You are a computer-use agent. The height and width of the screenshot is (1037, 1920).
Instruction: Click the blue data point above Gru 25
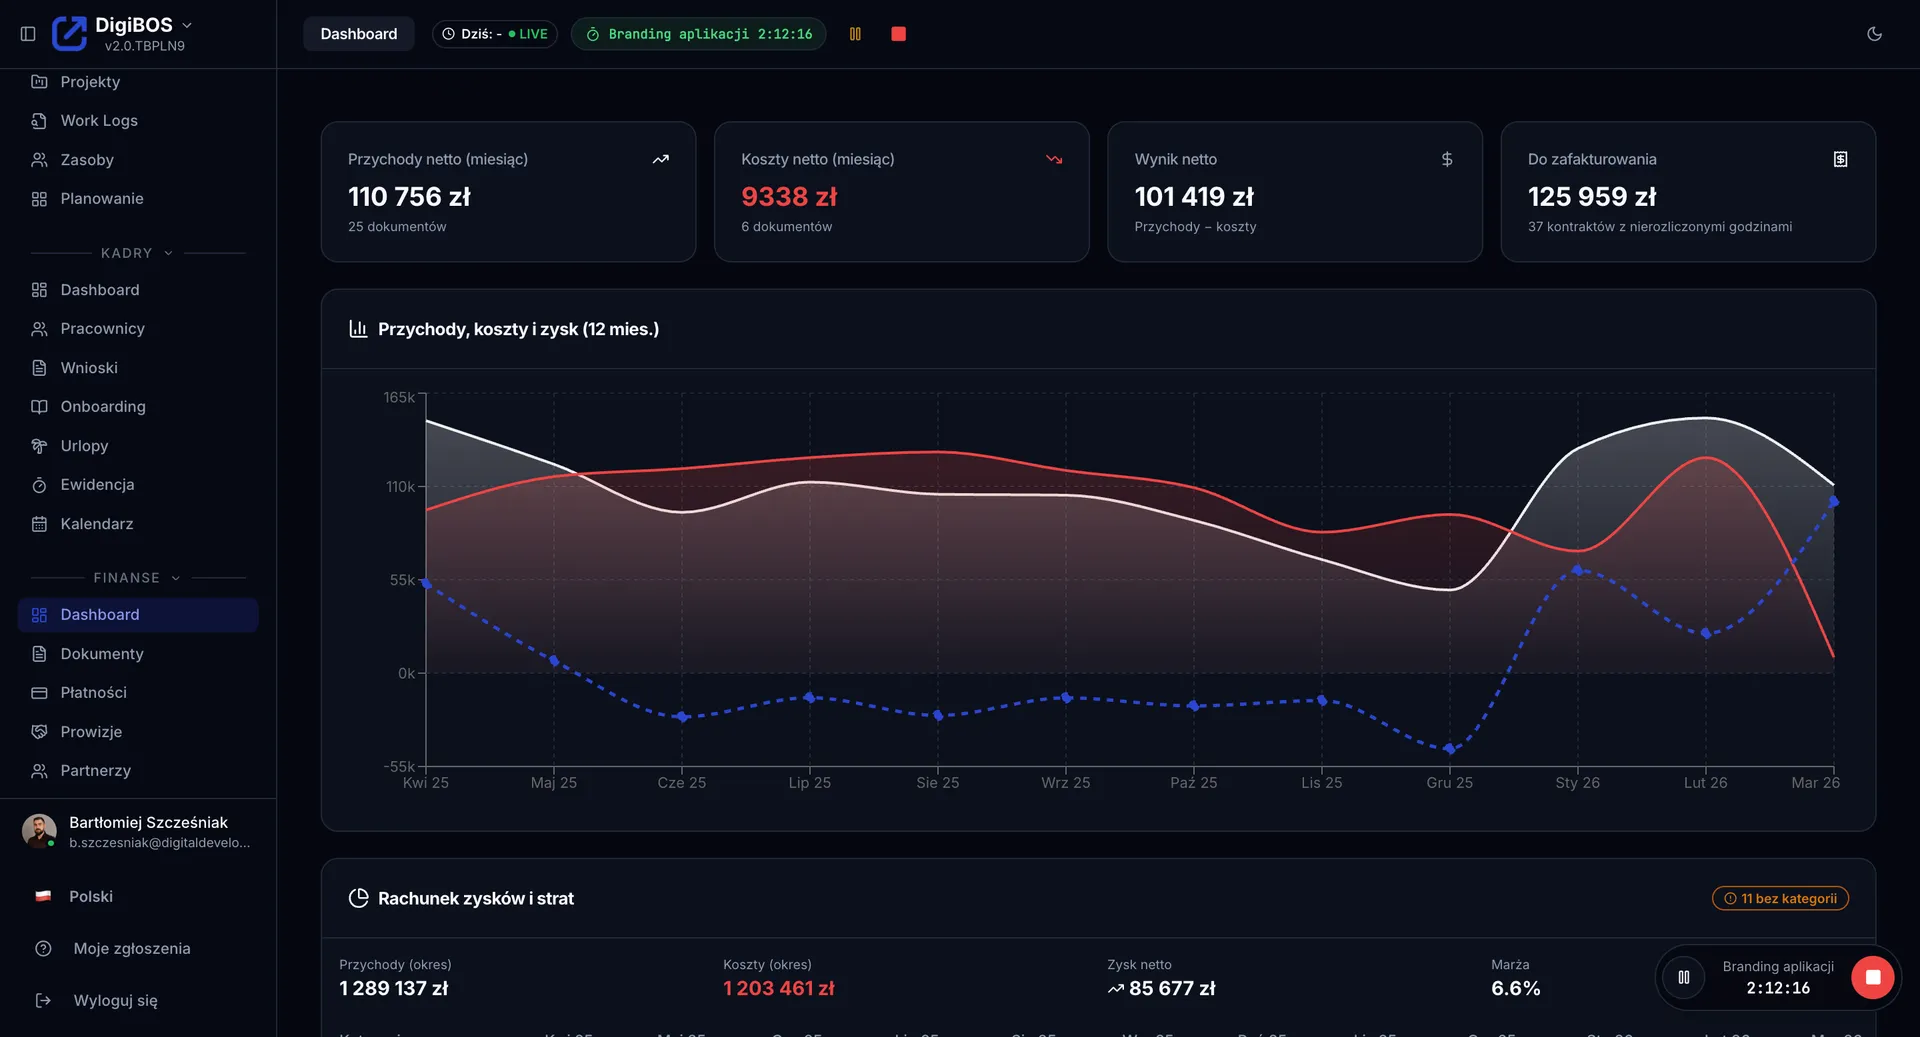point(1450,748)
